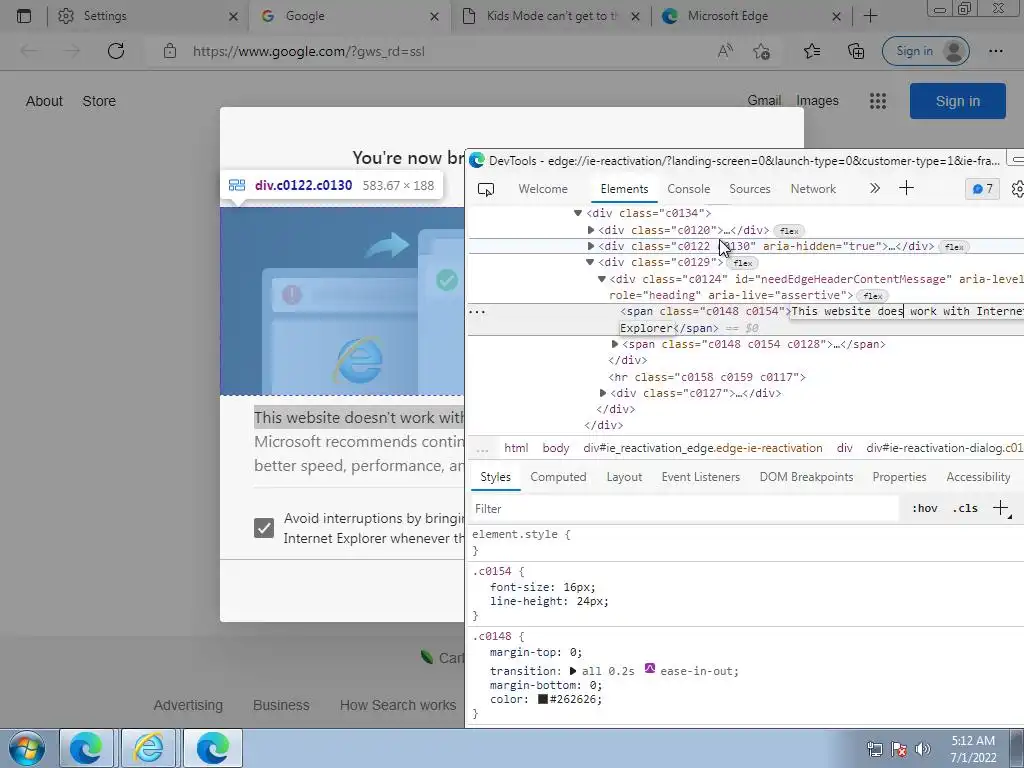Open Edge Settings and more menu
1024x768 pixels.
pyautogui.click(x=995, y=51)
